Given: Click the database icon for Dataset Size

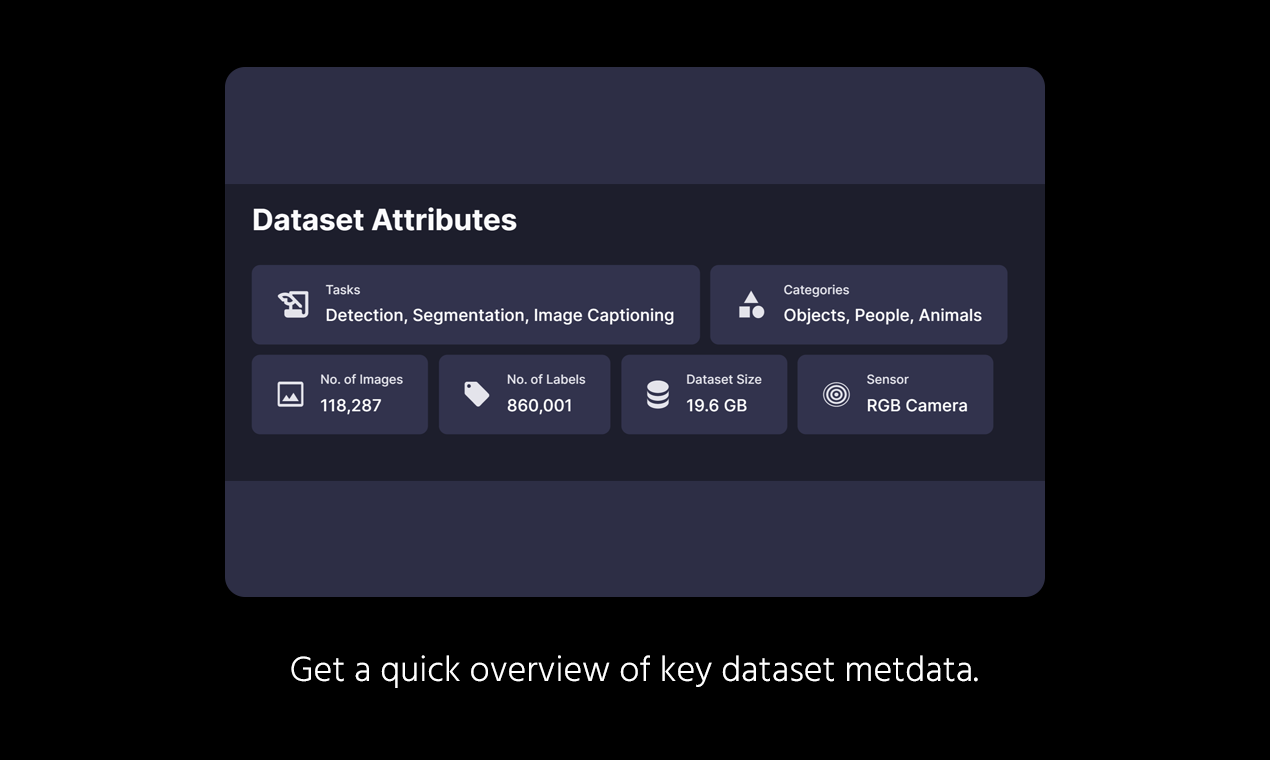Looking at the screenshot, I should (657, 394).
